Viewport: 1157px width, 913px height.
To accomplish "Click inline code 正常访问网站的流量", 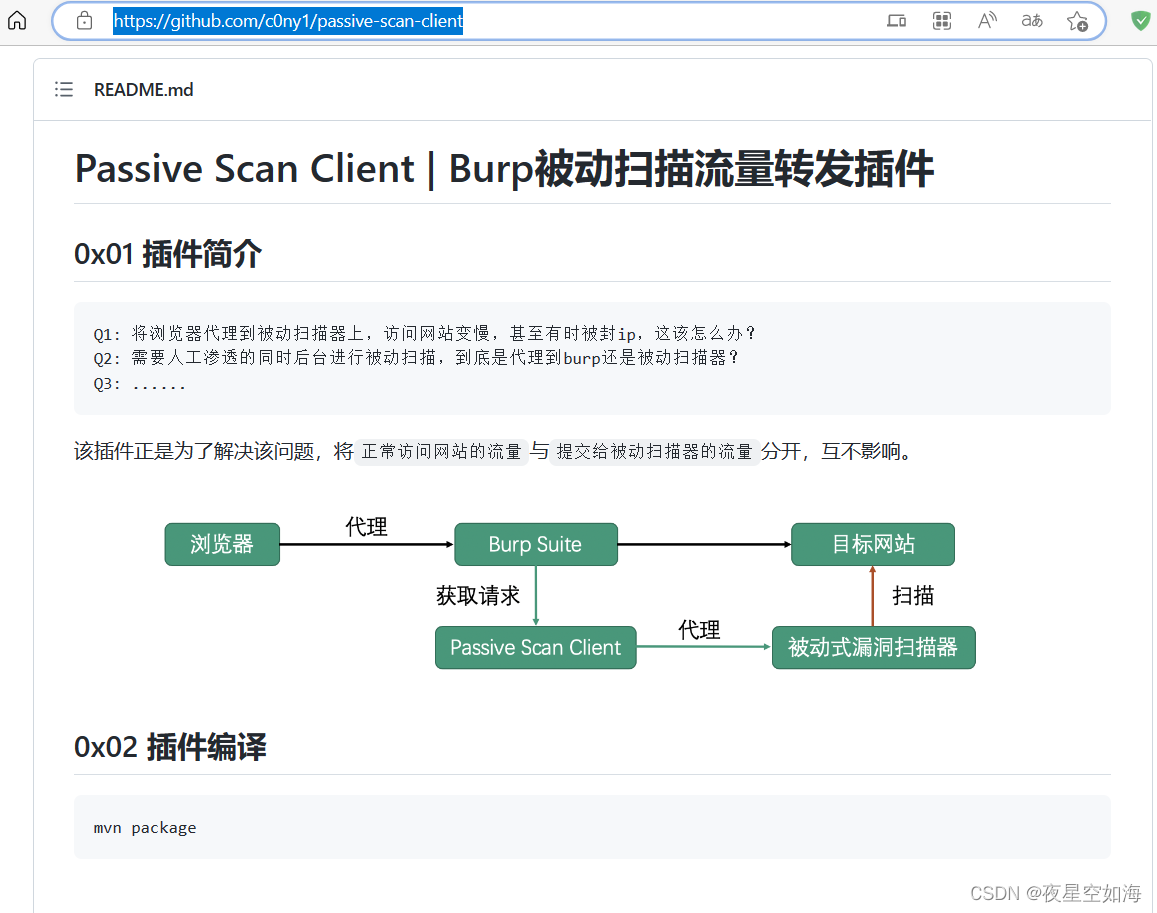I will pos(441,451).
